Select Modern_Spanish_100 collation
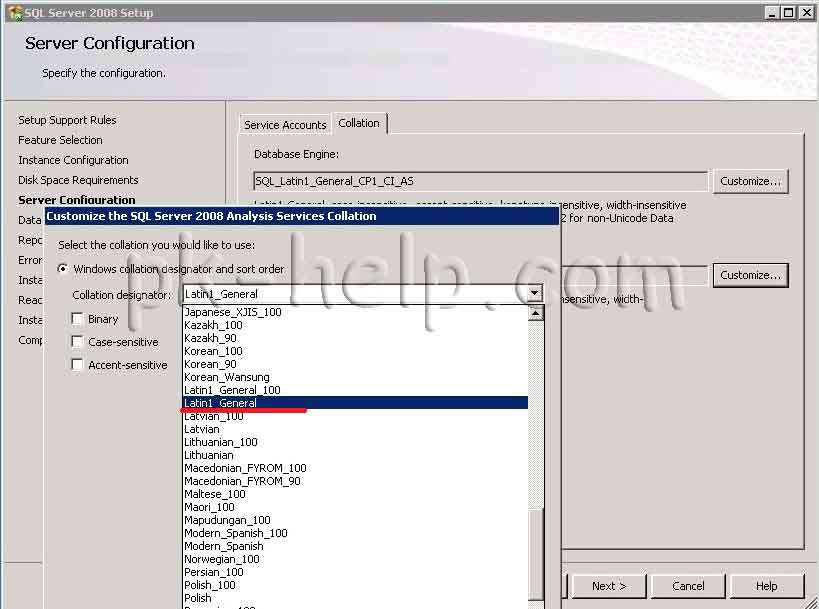The width and height of the screenshot is (819, 609). coord(356,533)
